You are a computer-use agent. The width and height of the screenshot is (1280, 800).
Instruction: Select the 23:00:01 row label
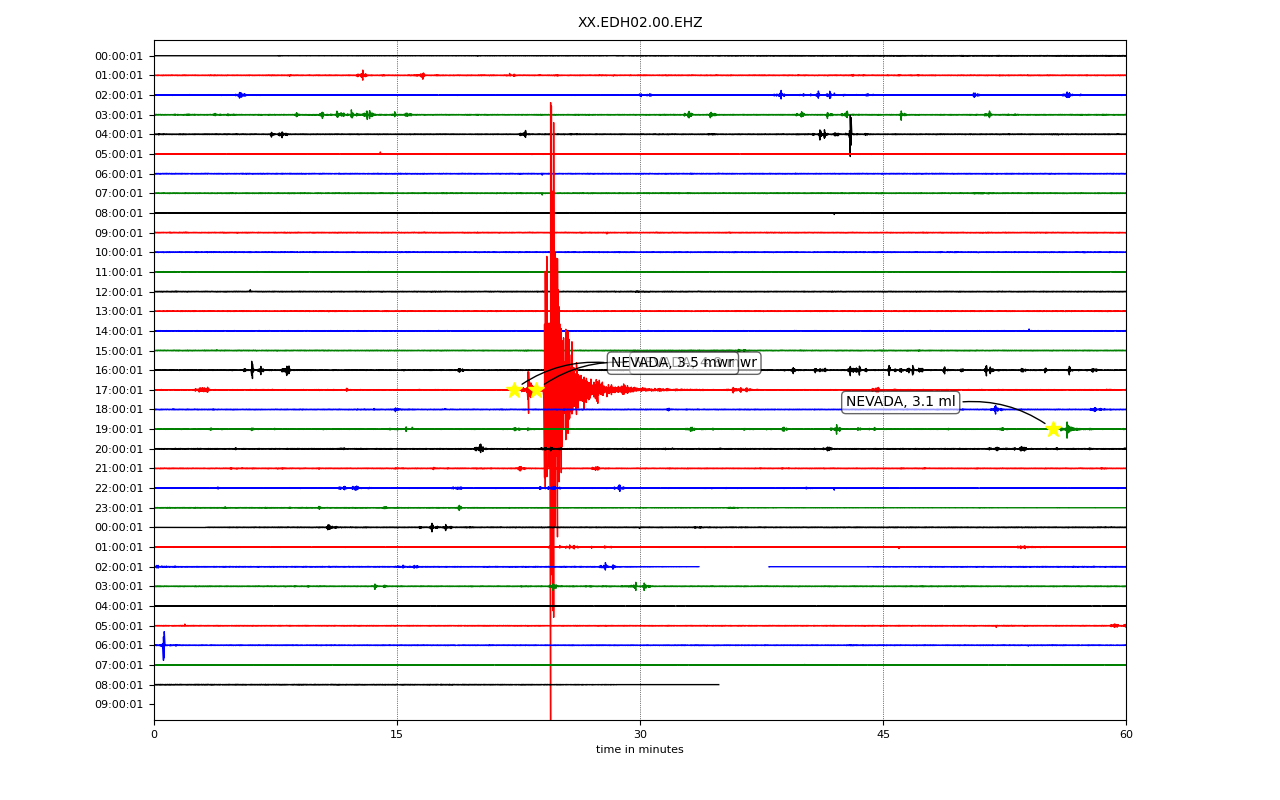[120, 508]
